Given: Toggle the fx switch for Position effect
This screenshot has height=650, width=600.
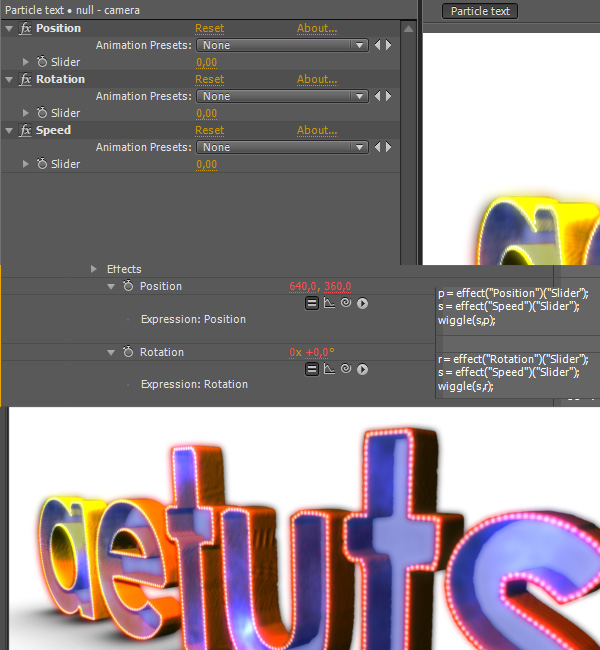Looking at the screenshot, I should tap(26, 28).
